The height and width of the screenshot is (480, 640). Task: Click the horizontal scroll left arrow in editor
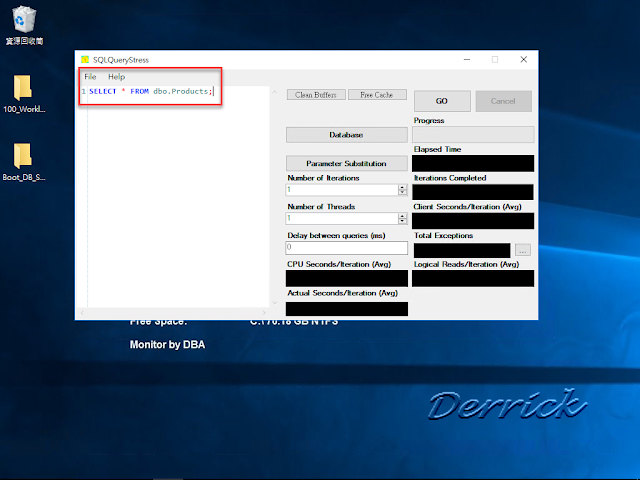point(82,313)
